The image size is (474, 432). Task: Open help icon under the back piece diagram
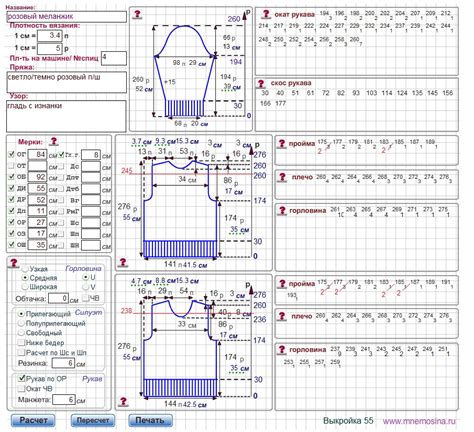pos(123,262)
